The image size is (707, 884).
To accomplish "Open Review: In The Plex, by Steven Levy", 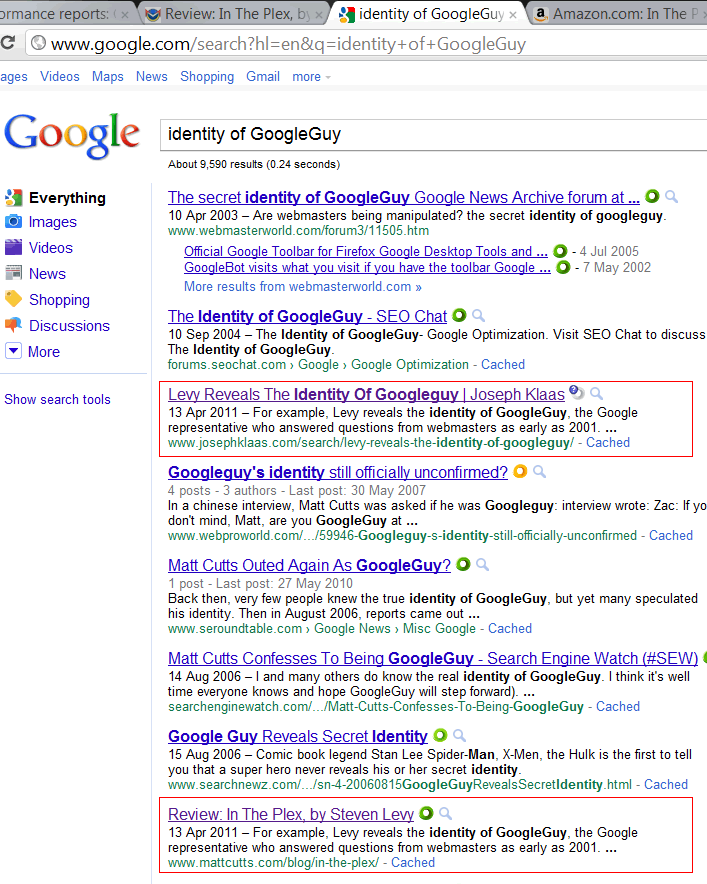I will [x=291, y=814].
